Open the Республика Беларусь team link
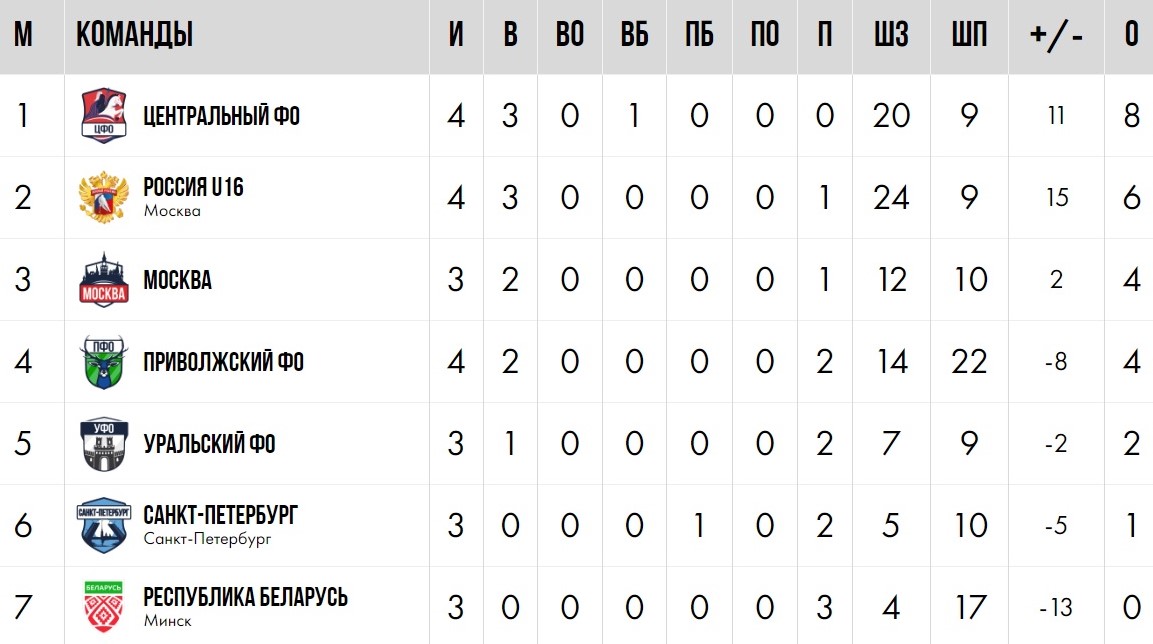This screenshot has height=644, width=1153. [245, 598]
